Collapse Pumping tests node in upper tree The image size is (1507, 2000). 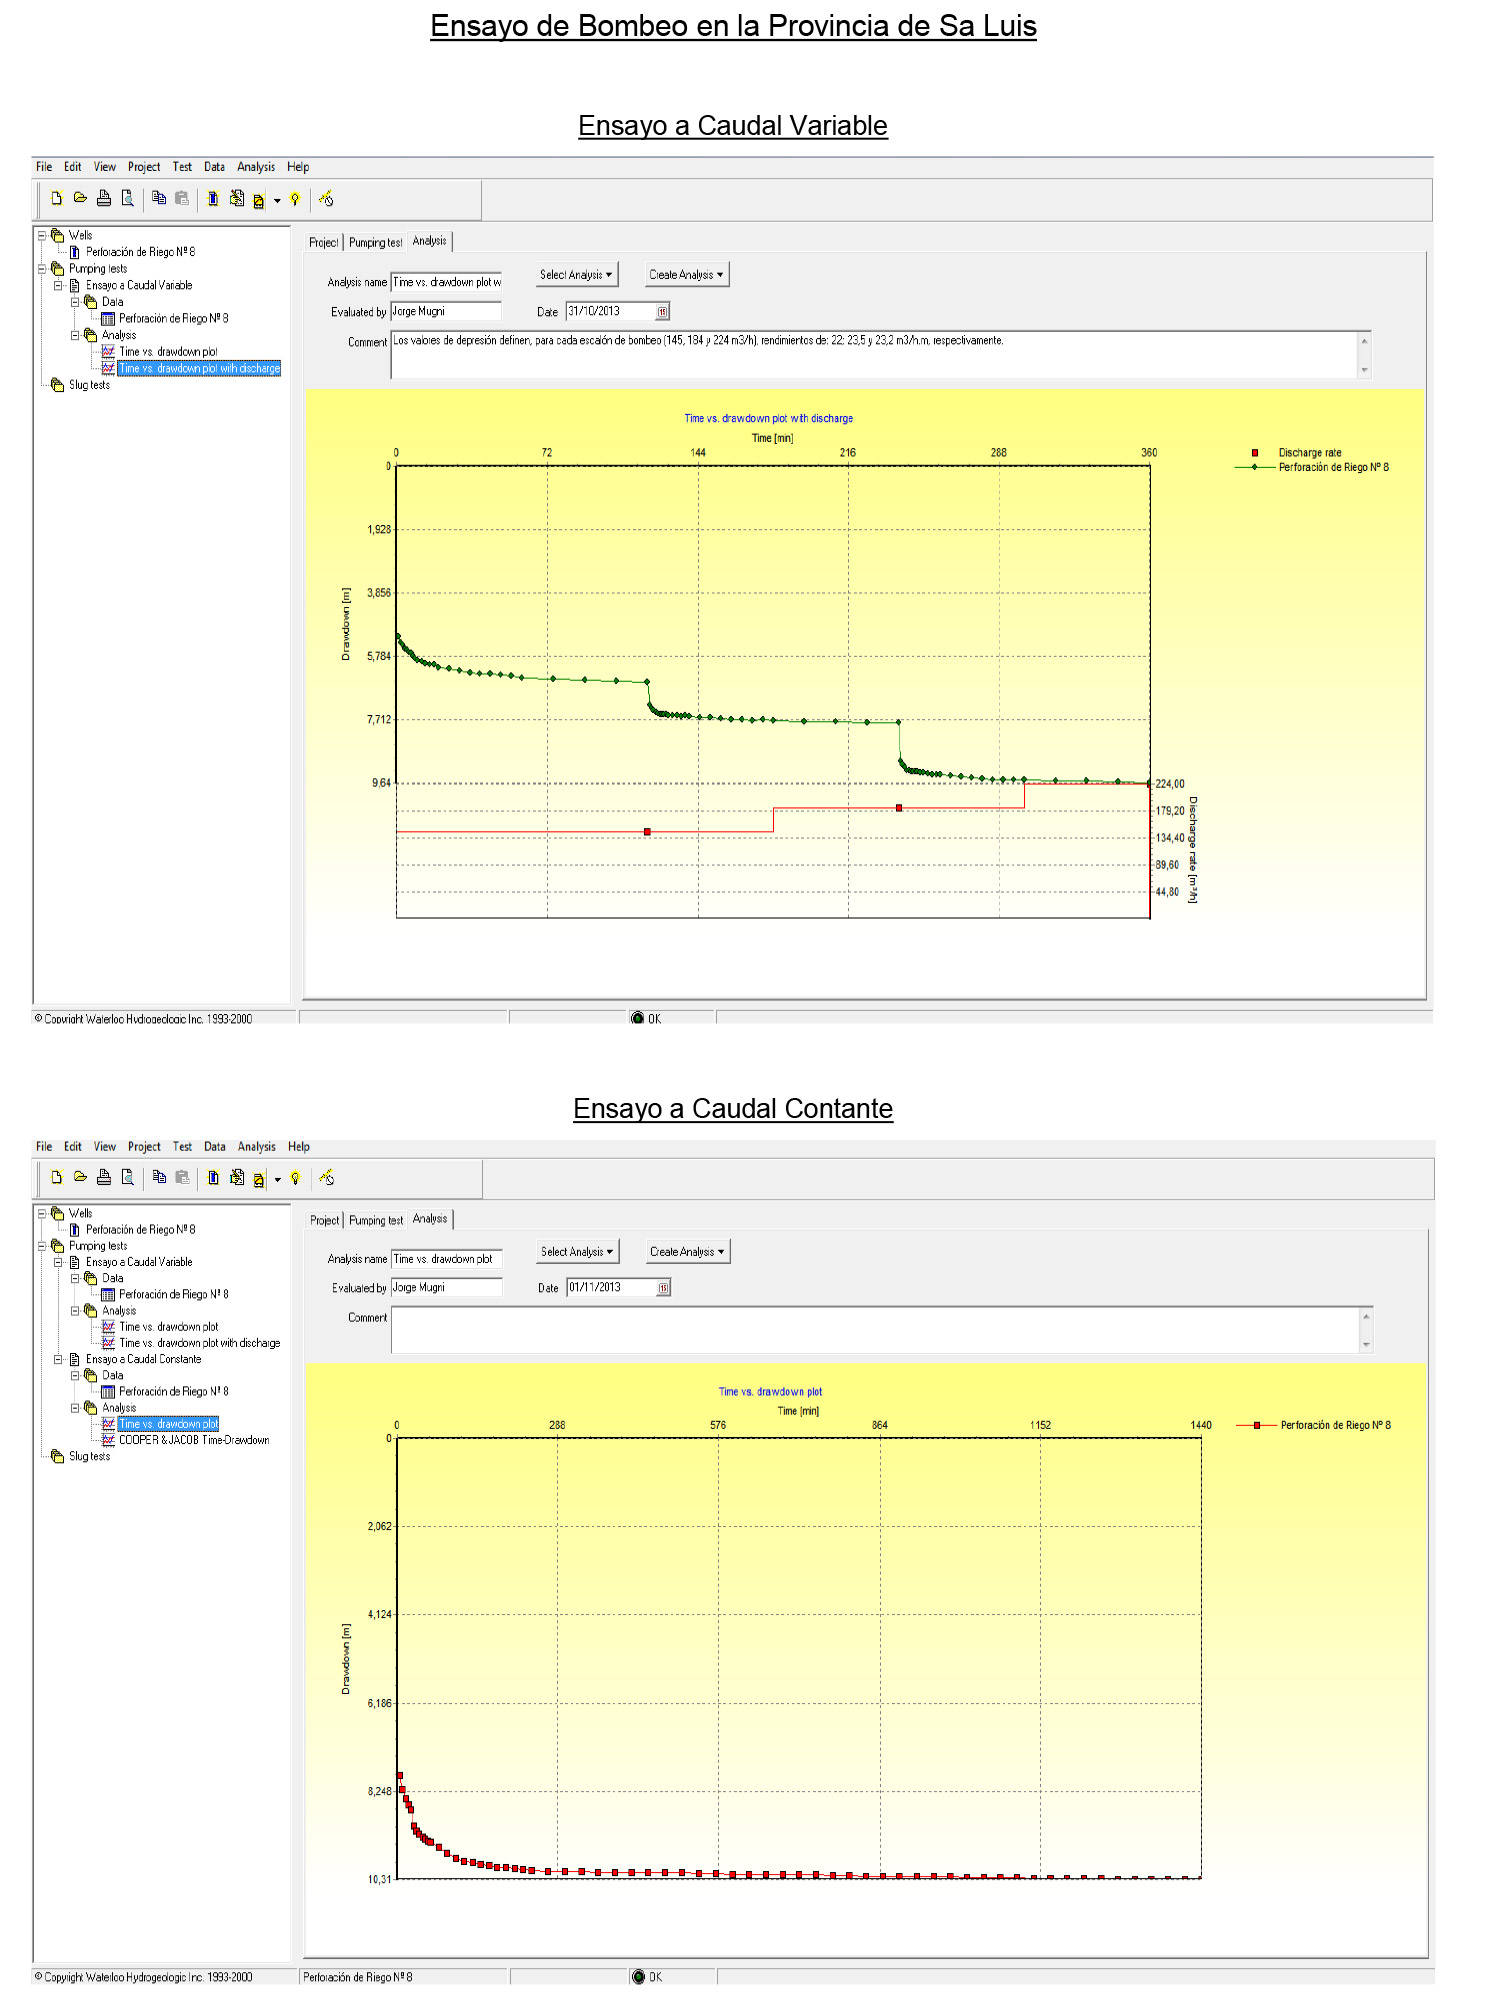[x=42, y=269]
